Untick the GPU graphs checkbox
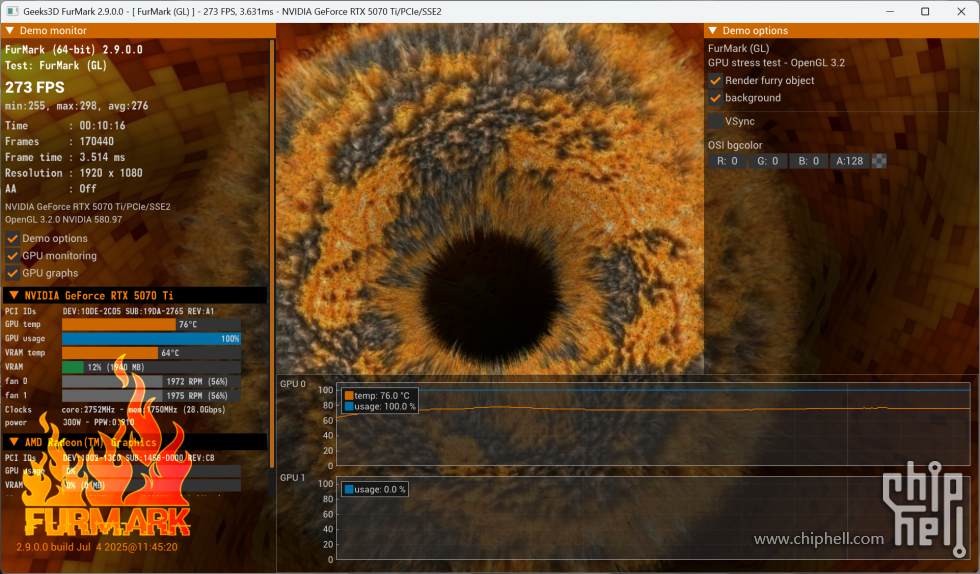 click(12, 273)
